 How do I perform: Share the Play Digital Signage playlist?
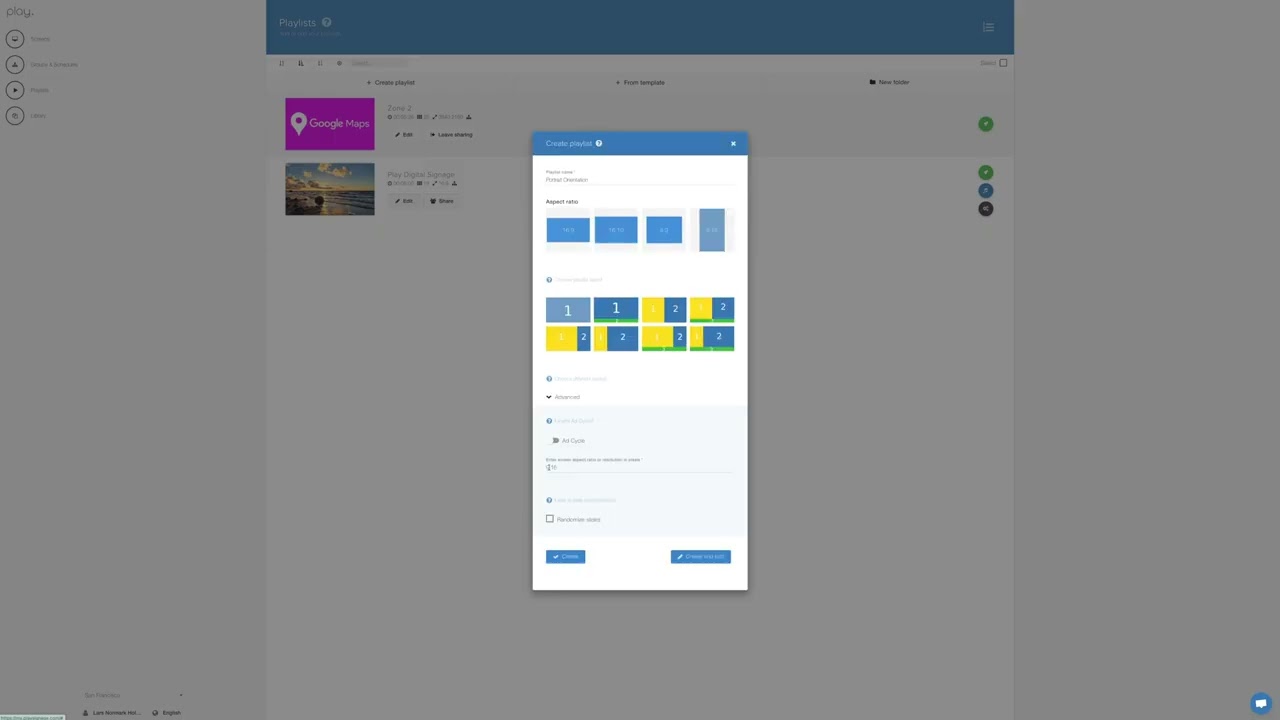click(442, 201)
